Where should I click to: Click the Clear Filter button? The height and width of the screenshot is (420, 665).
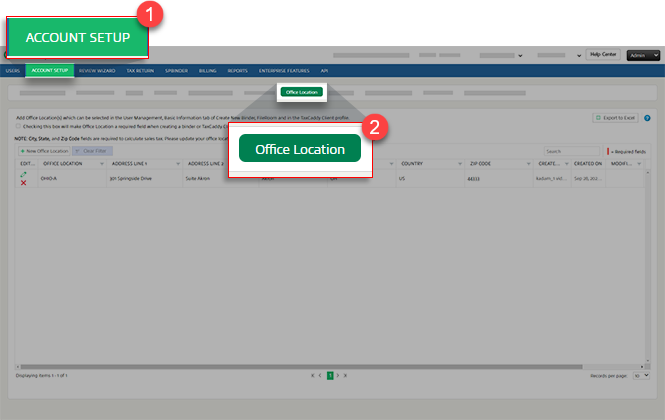point(92,151)
